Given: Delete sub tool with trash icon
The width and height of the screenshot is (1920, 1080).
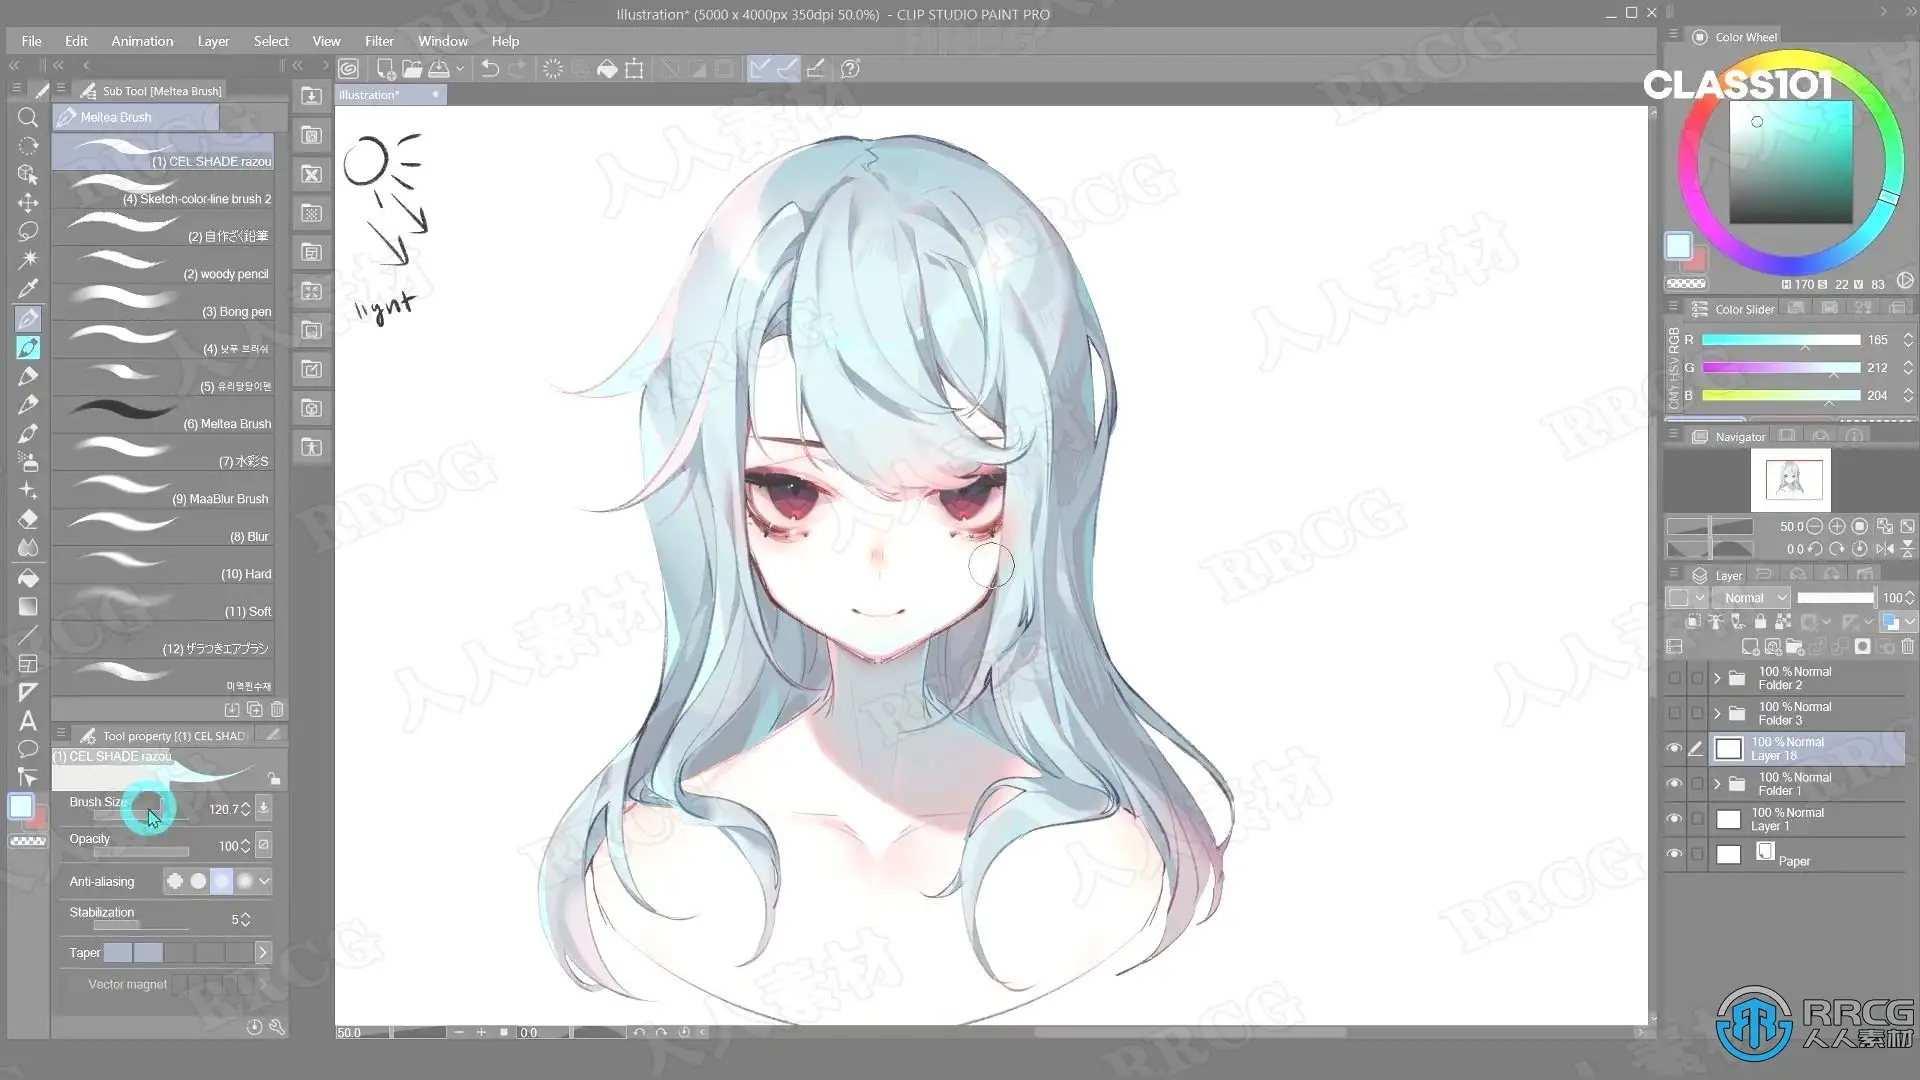Looking at the screenshot, I should pyautogui.click(x=277, y=709).
